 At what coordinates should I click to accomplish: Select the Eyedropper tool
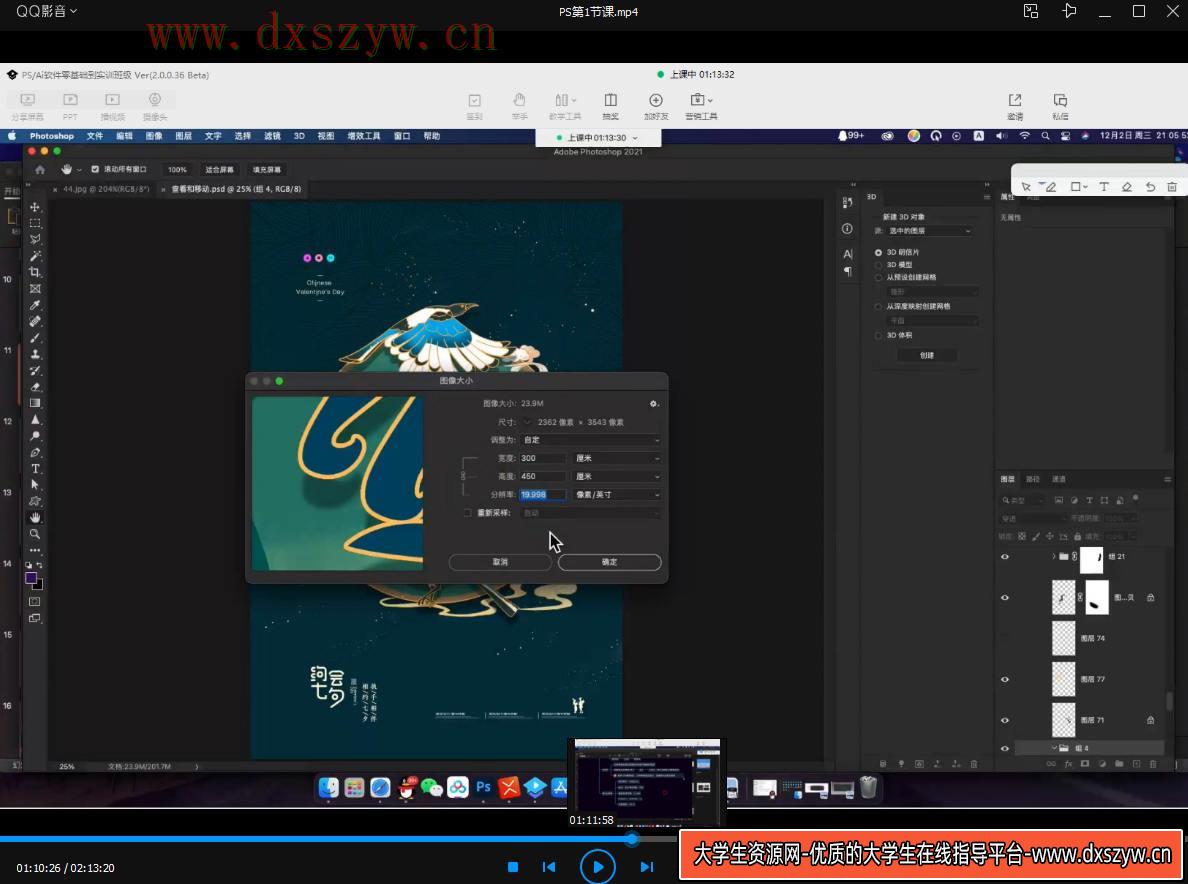coord(35,305)
